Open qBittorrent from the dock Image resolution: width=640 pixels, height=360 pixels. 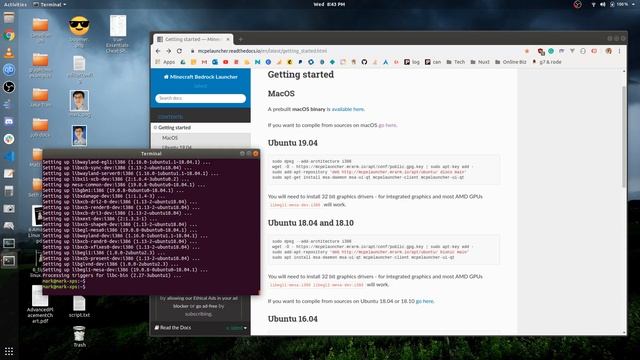point(9,70)
